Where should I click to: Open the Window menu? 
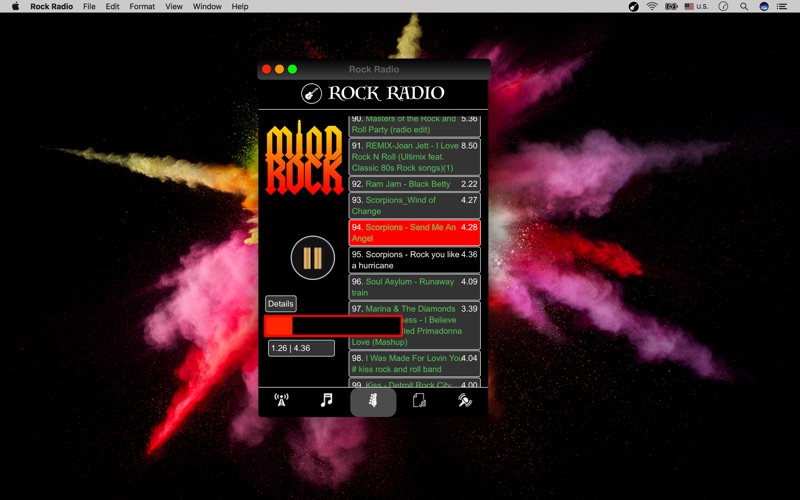tap(207, 7)
